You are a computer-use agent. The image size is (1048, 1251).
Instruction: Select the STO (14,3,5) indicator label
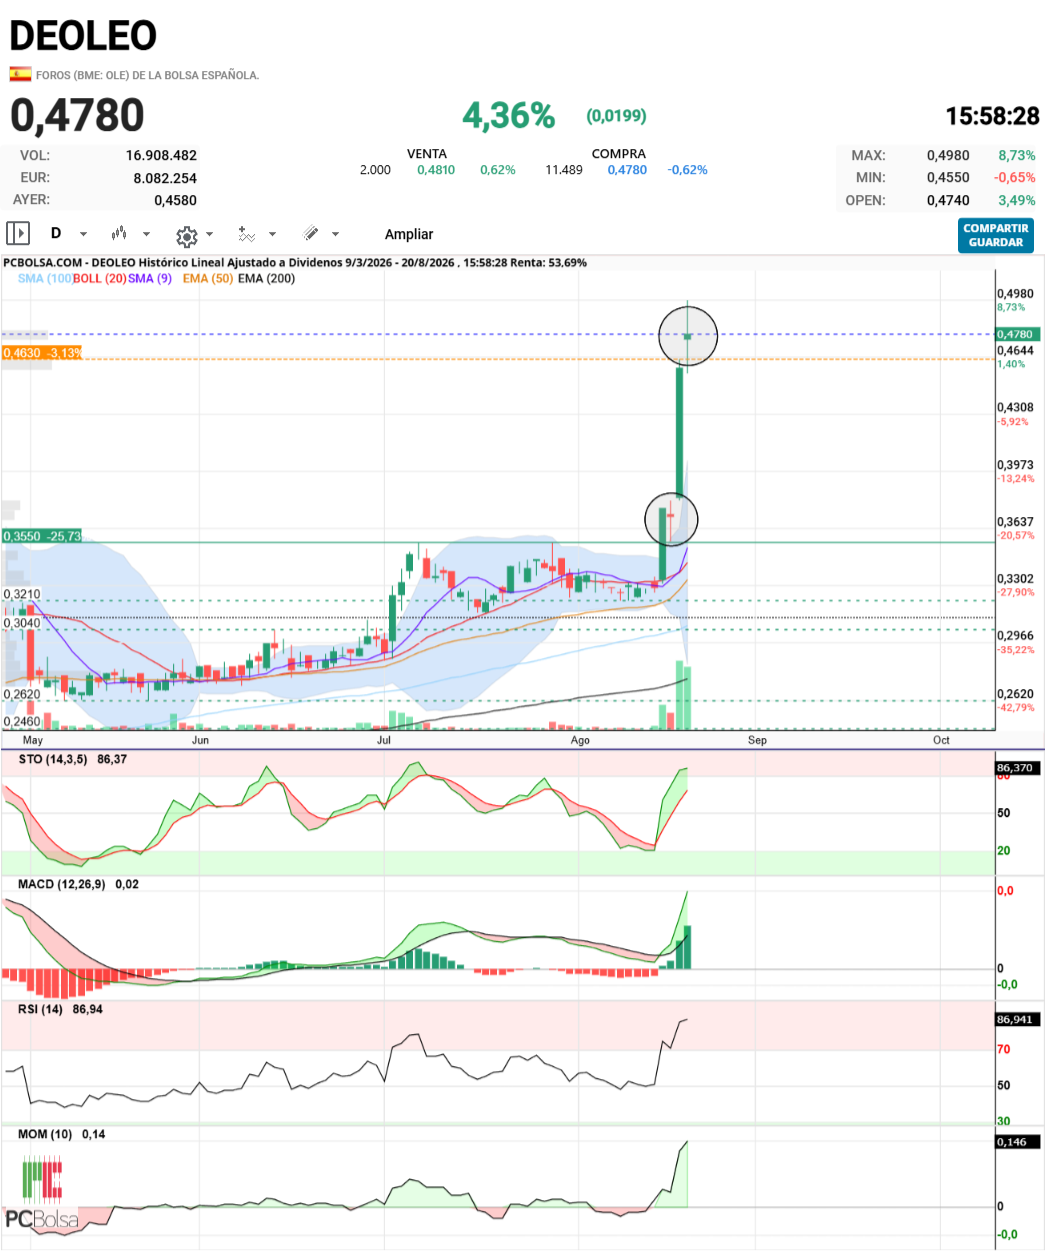[x=54, y=760]
